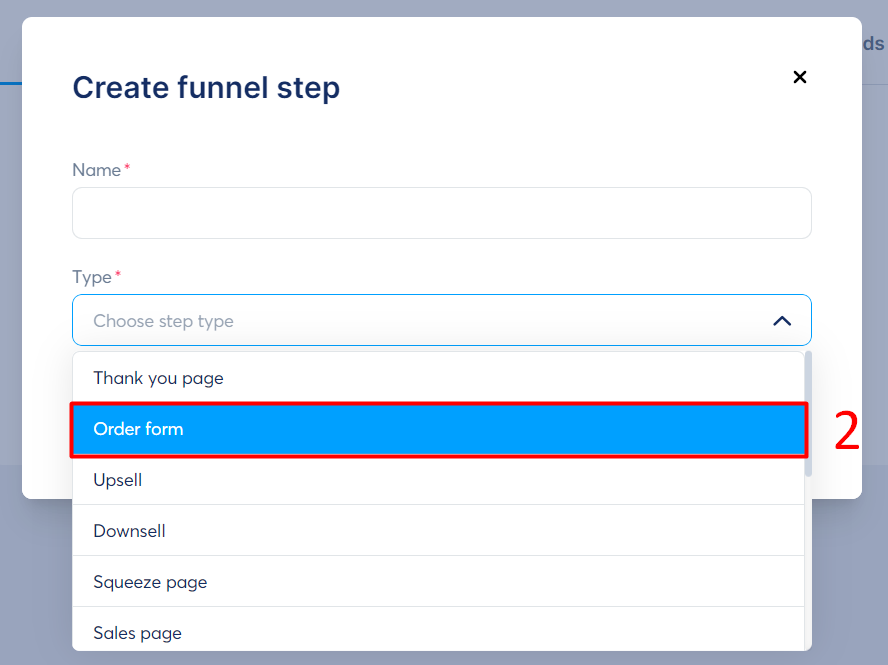888x665 pixels.
Task: Collapse the step type dropdown via its chevron
Action: [x=782, y=321]
